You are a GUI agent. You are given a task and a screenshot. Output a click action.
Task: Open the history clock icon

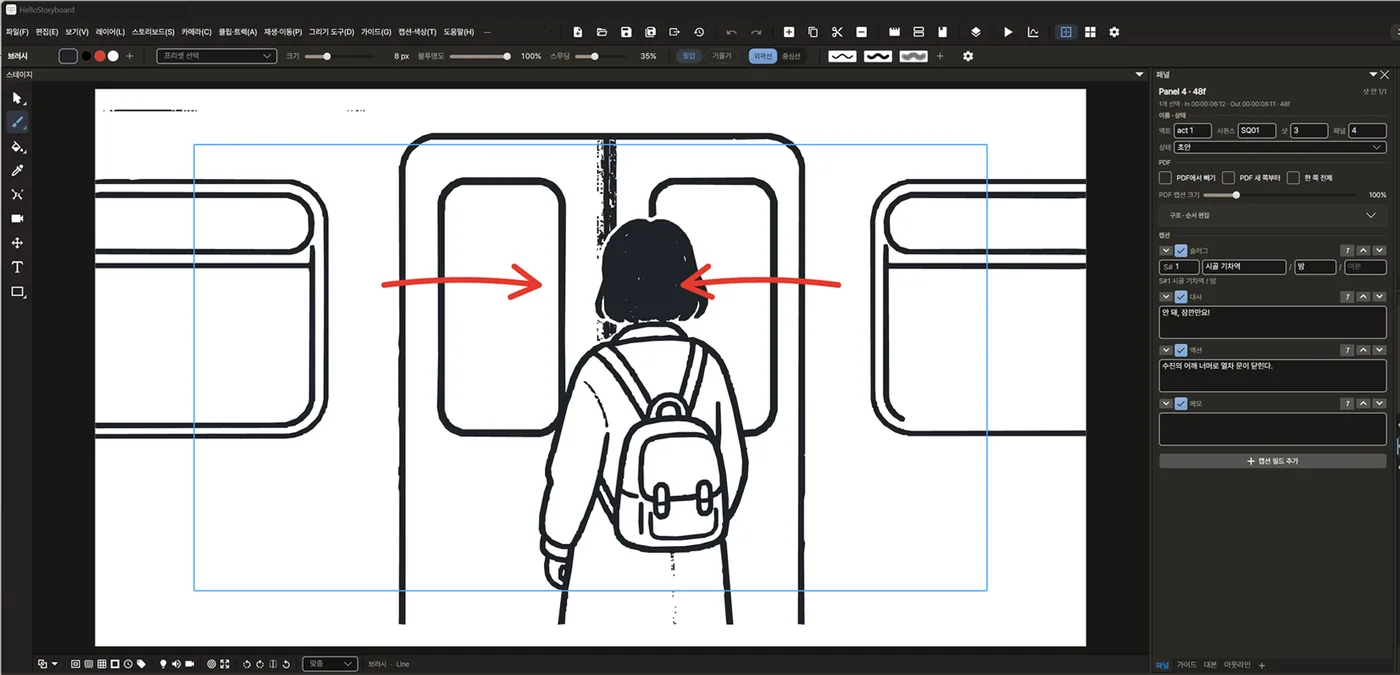click(x=698, y=32)
